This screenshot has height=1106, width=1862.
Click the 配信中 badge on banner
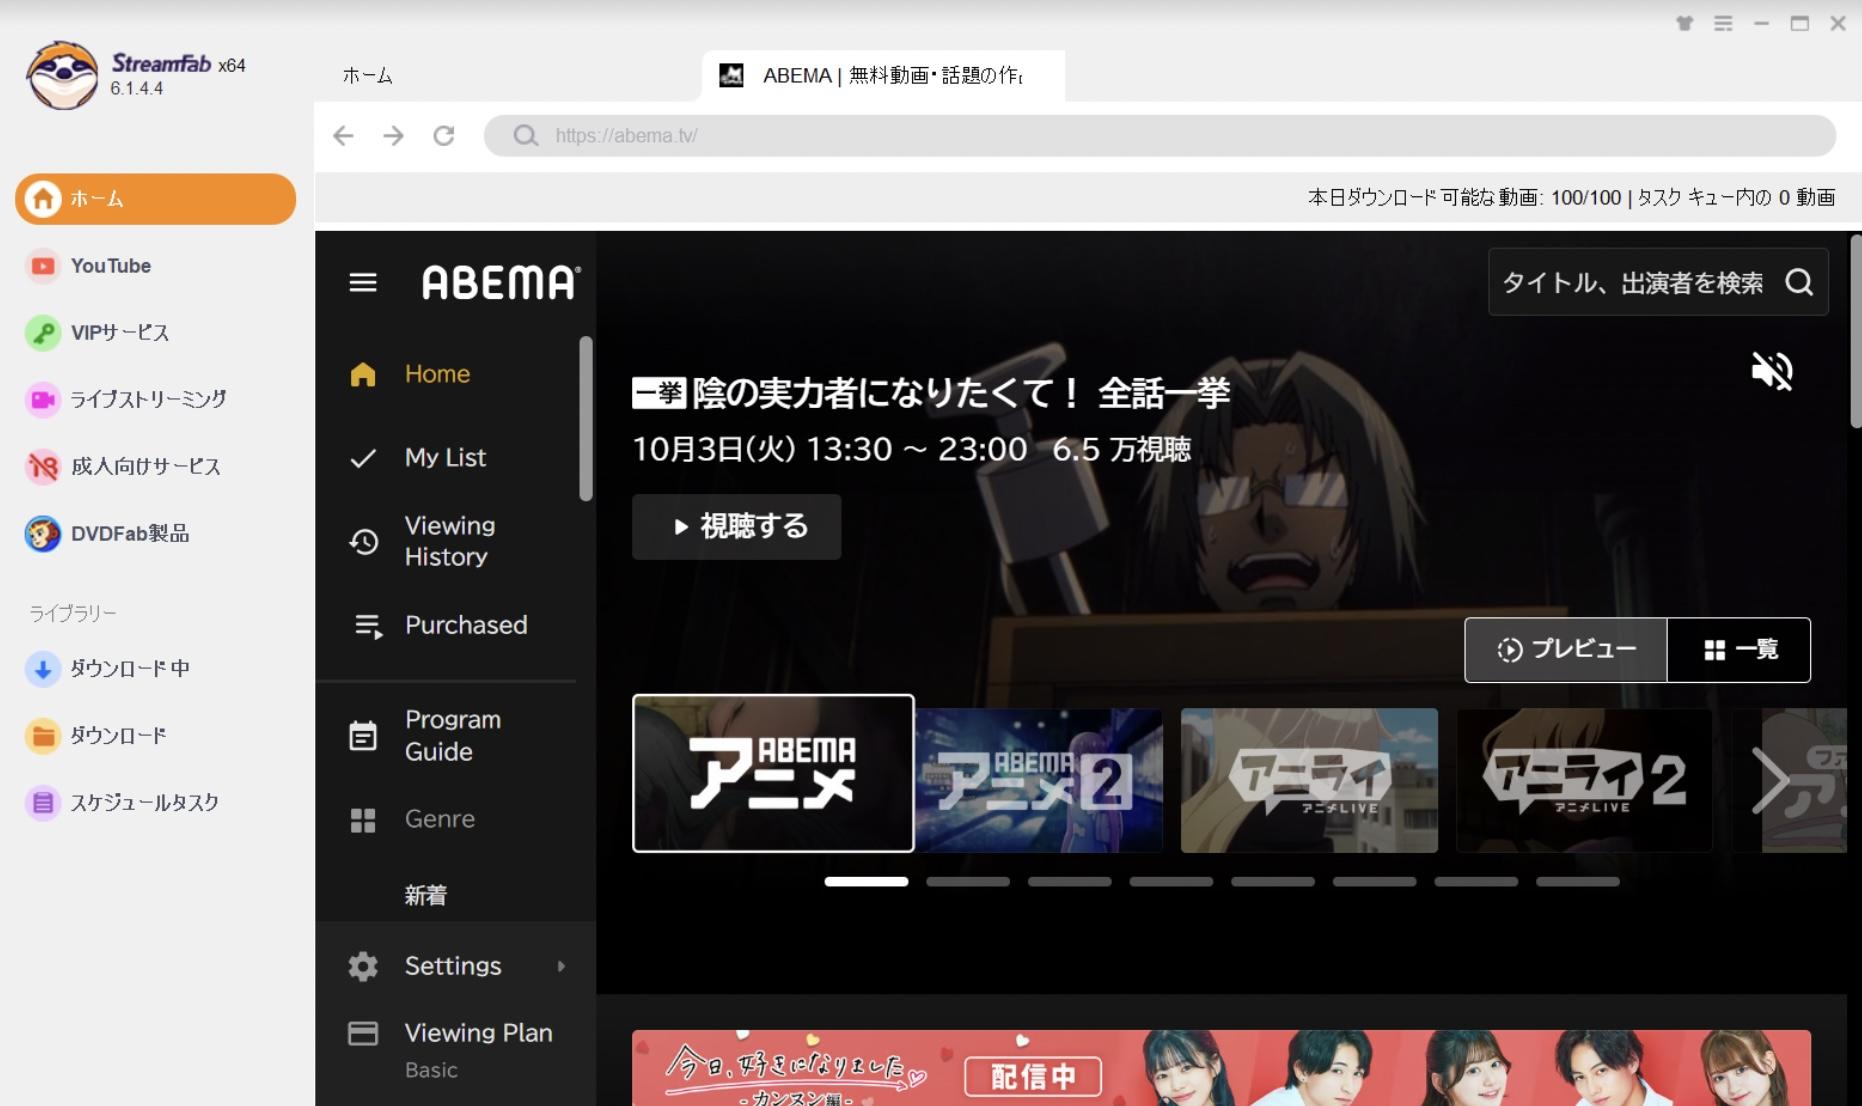point(1033,1076)
